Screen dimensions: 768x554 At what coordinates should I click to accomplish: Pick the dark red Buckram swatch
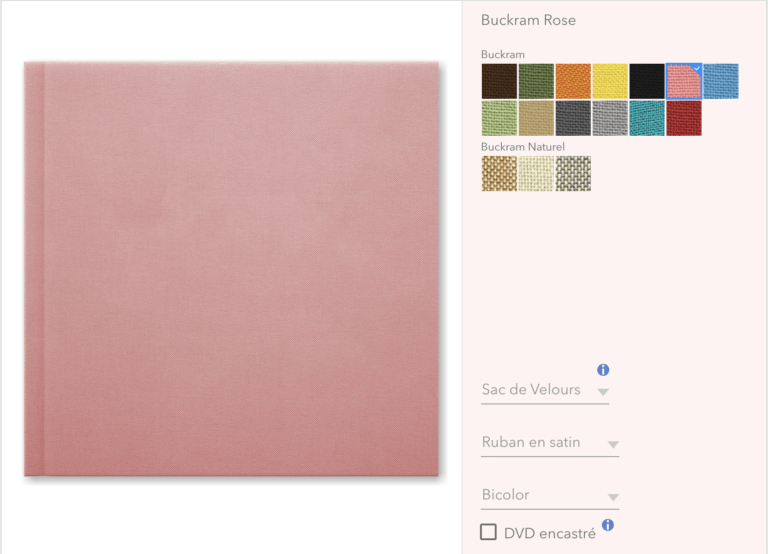pos(684,118)
